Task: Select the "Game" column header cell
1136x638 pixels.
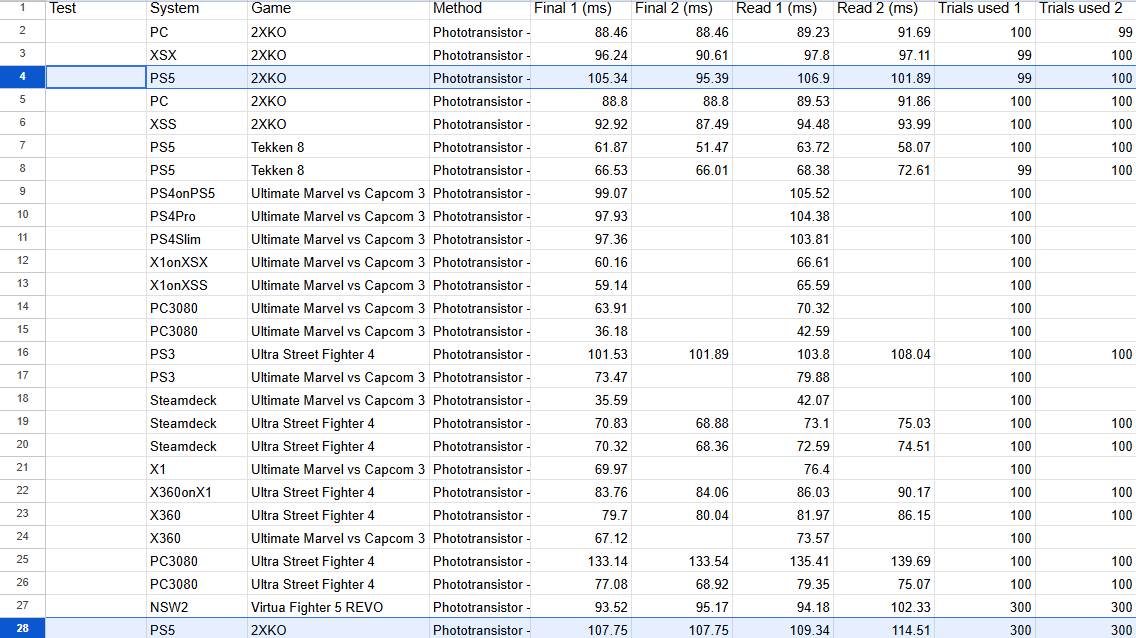Action: click(338, 9)
